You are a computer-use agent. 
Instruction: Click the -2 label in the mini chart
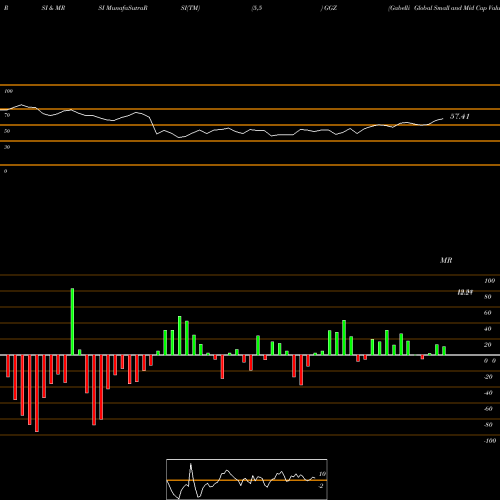pos(321,486)
